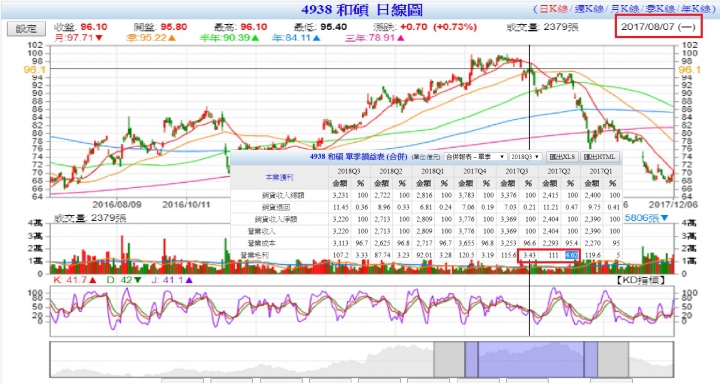Screen dimensions: 720x385
Task: Click the 2016/10/11 date axis label
Action: click(x=186, y=204)
